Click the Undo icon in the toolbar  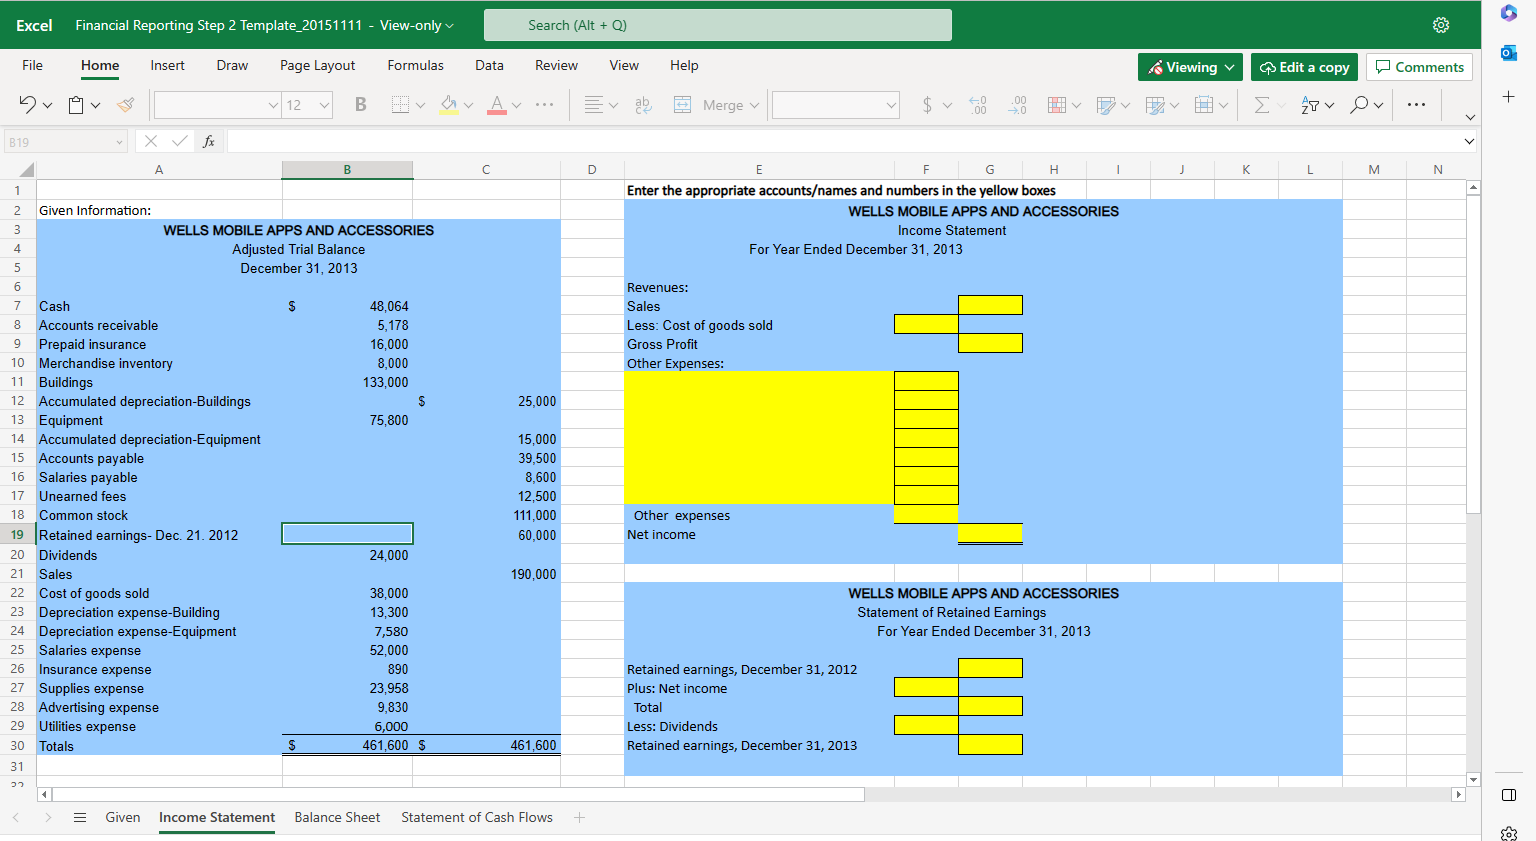27,105
